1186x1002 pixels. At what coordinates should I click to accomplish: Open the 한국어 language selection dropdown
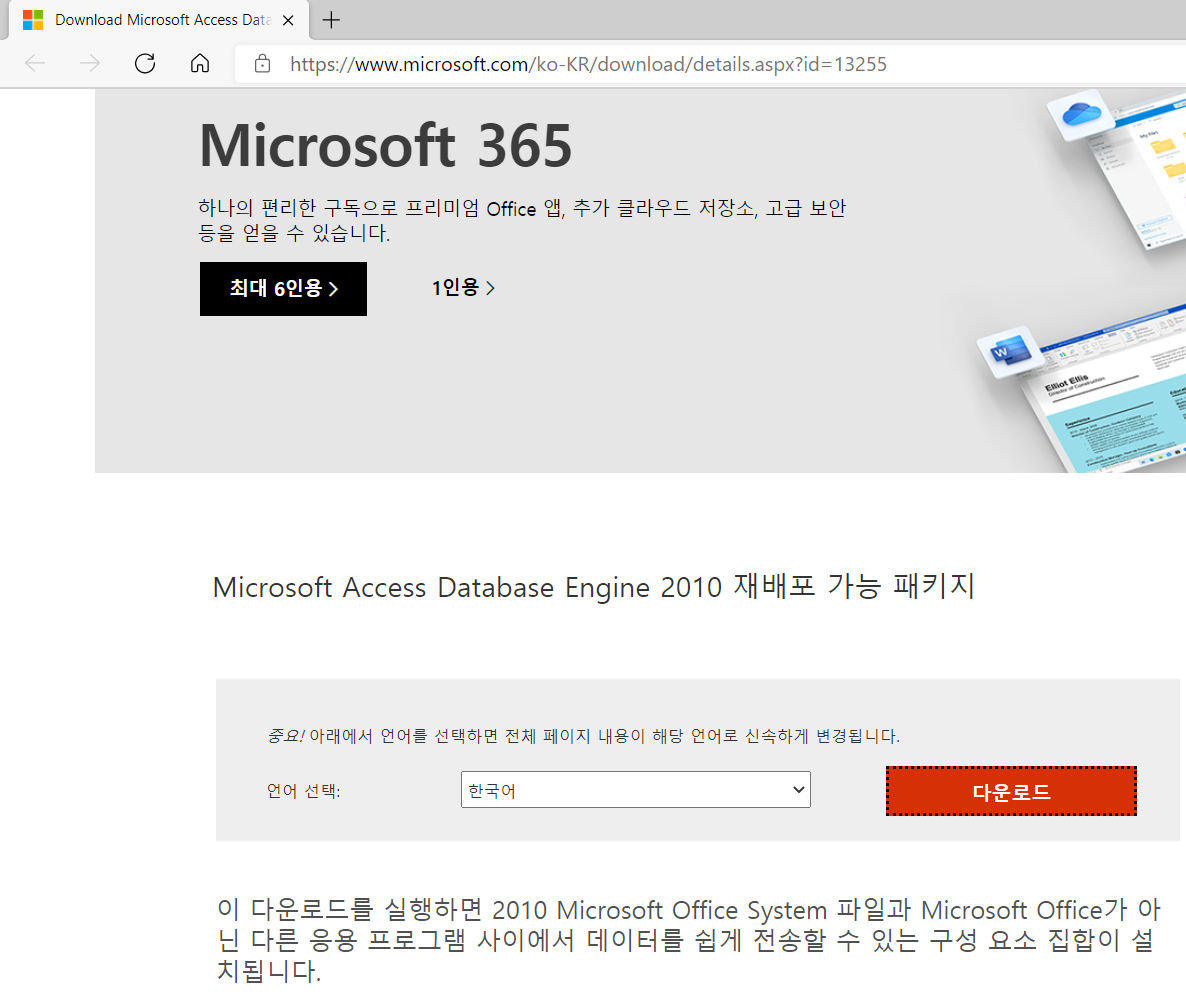[x=635, y=790]
